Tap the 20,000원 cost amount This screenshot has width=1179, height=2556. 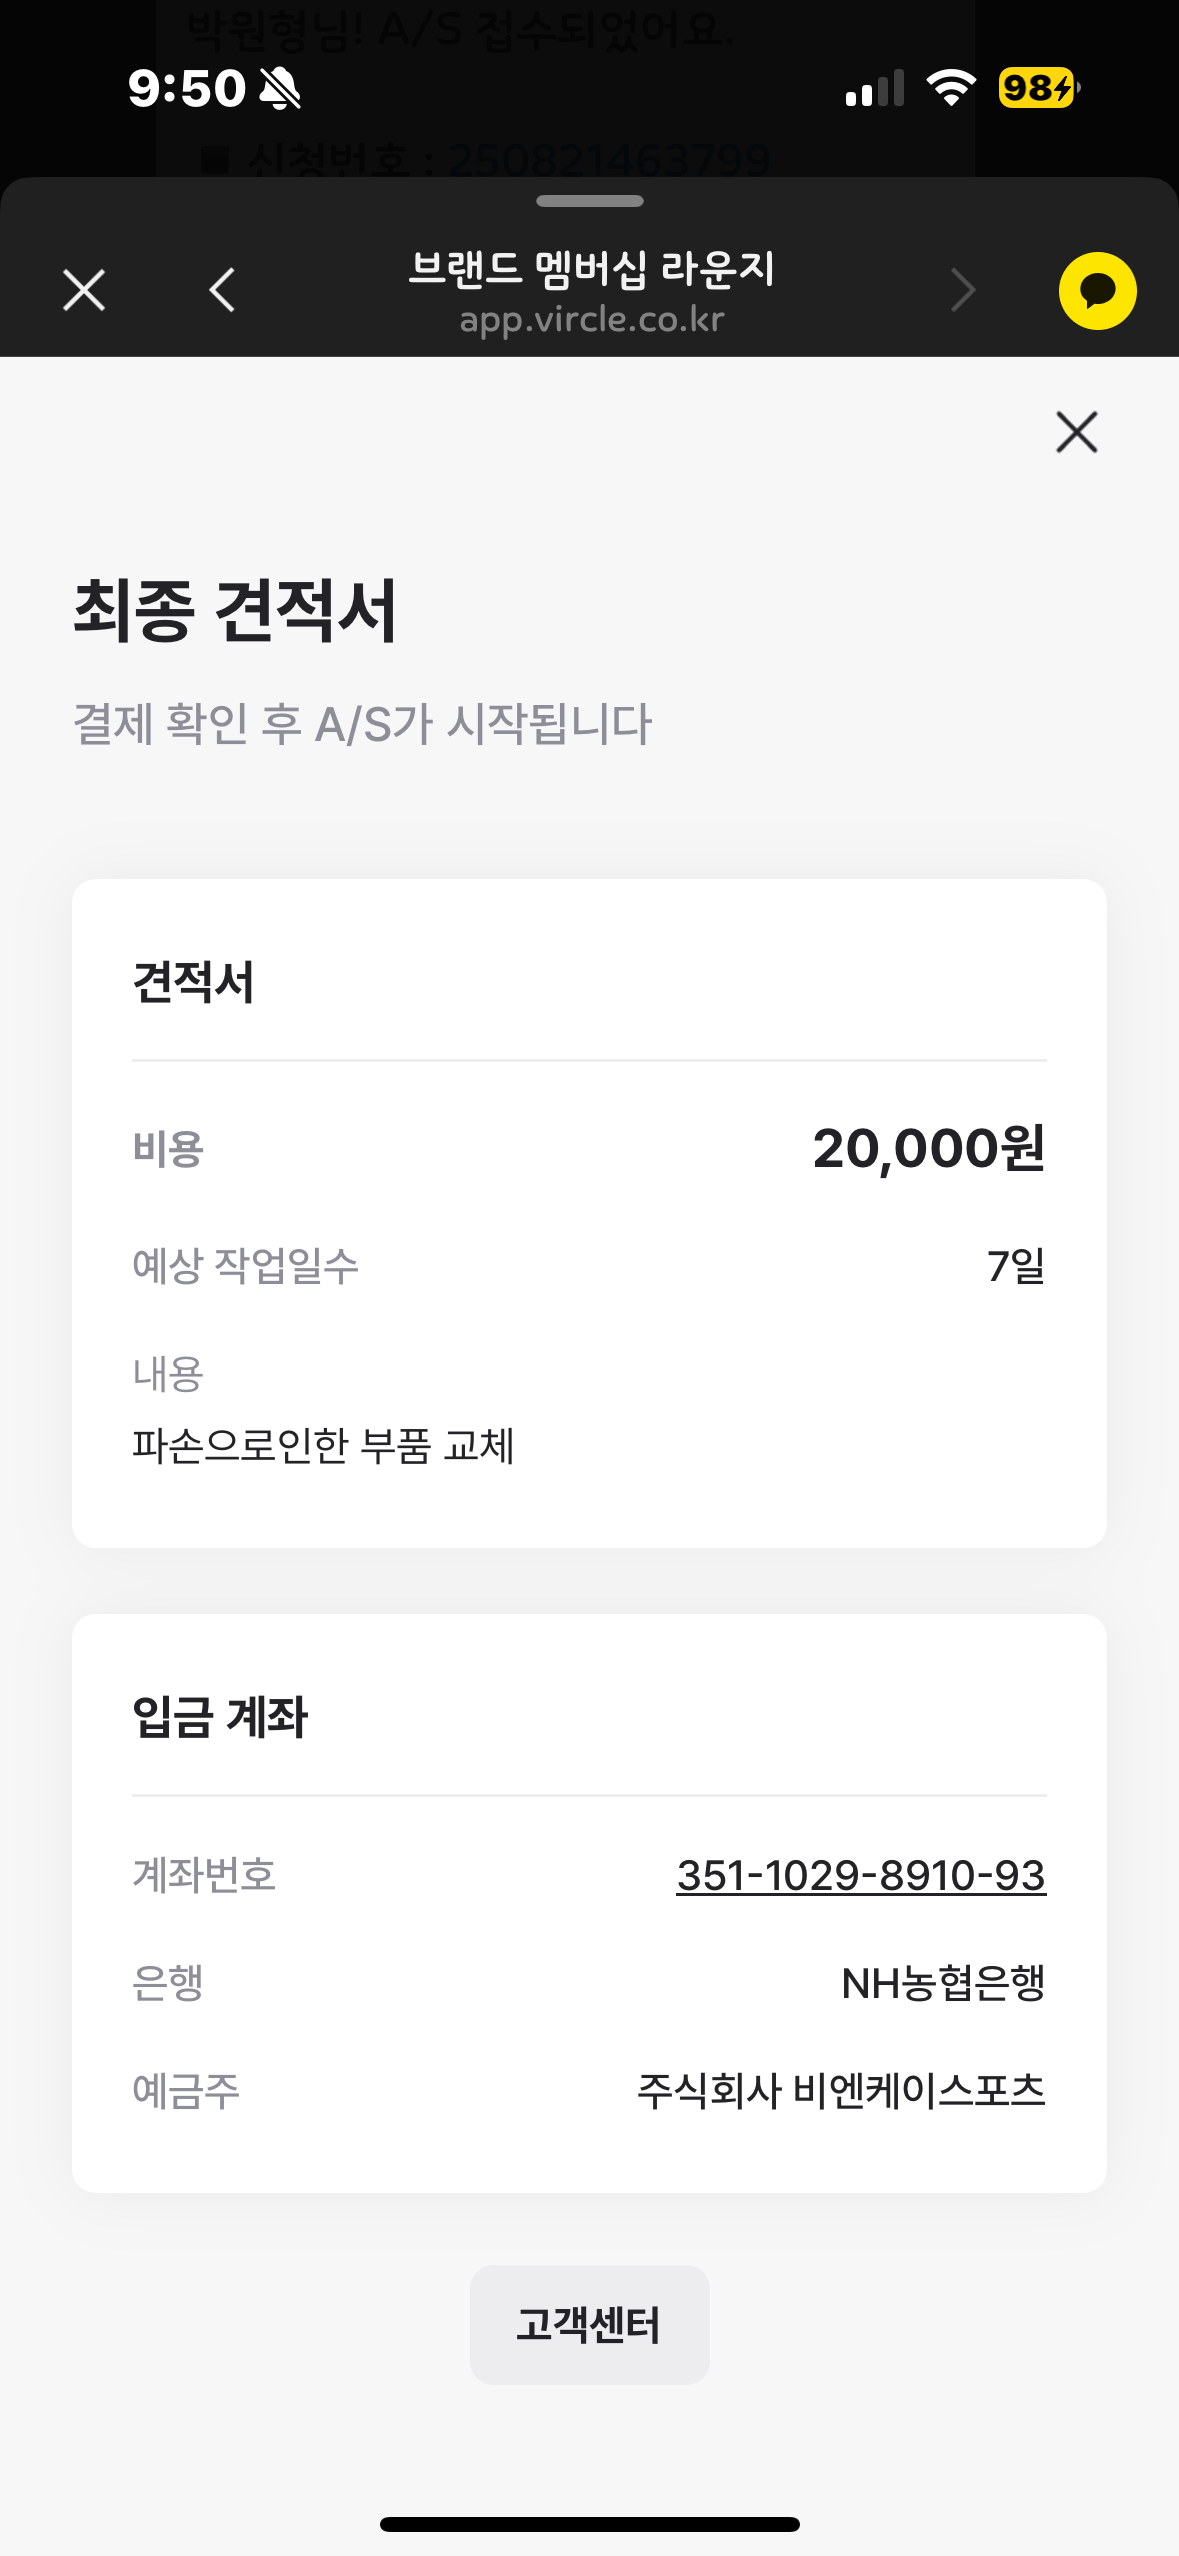(928, 1148)
